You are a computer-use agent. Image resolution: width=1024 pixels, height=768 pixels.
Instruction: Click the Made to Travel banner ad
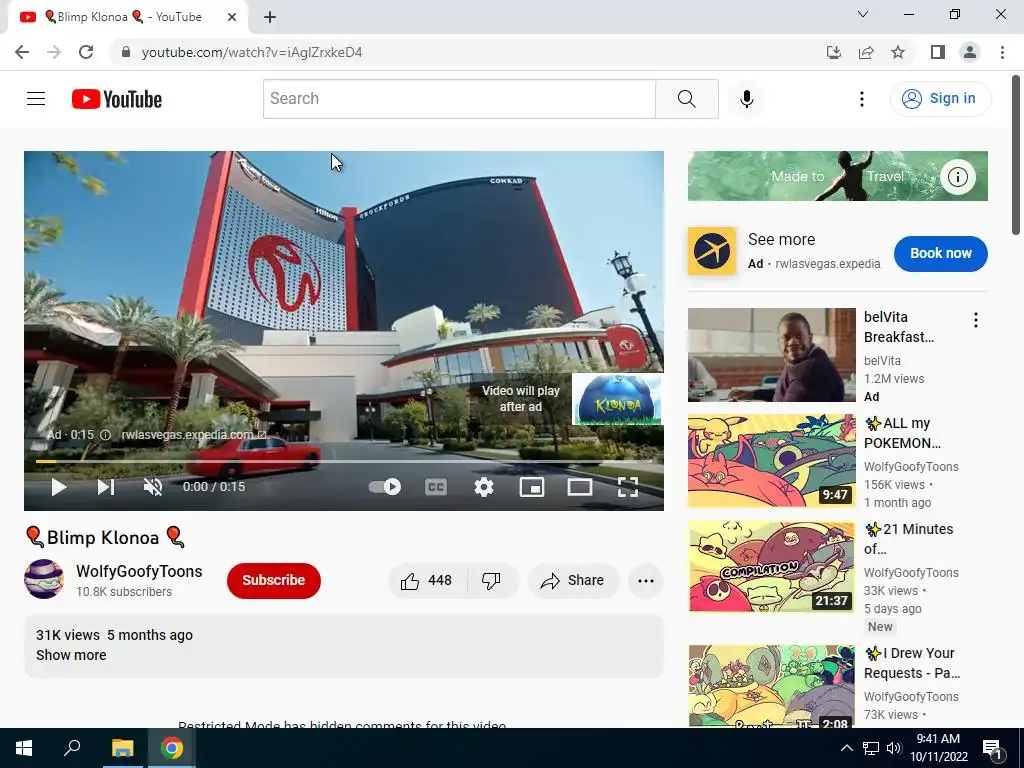coord(837,176)
